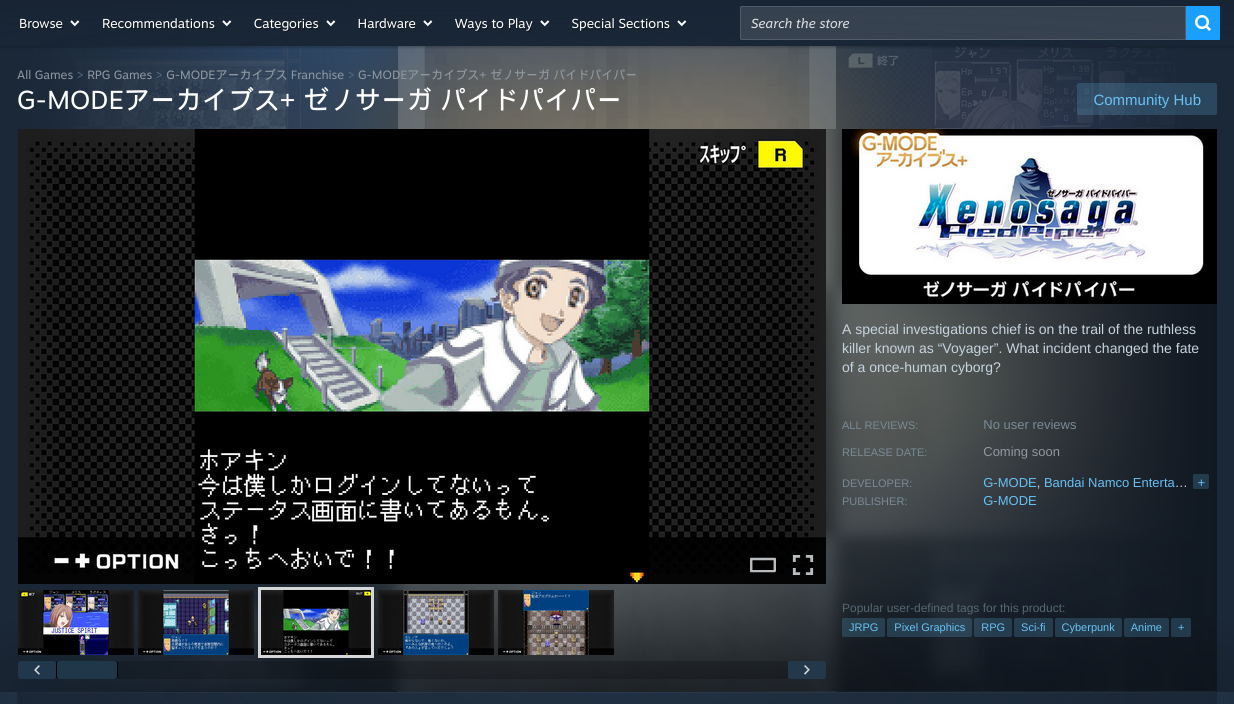Click the plus icon after the Anime tag
1234x704 pixels.
click(1180, 627)
